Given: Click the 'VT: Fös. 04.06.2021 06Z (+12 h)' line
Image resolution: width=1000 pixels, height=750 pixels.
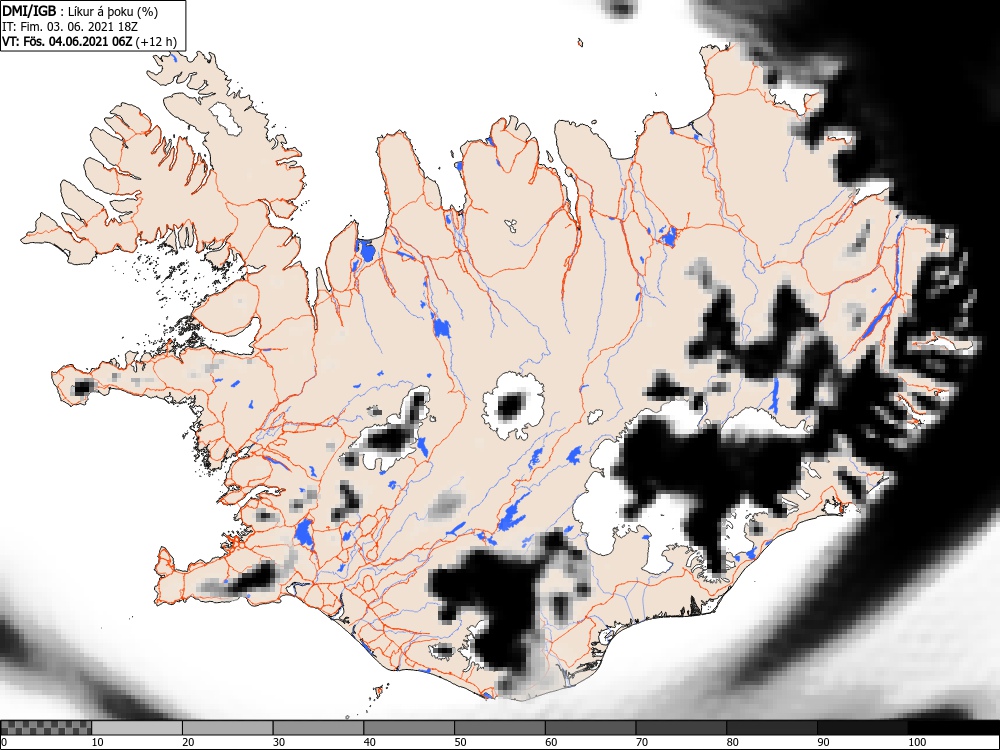Looking at the screenshot, I should [89, 41].
